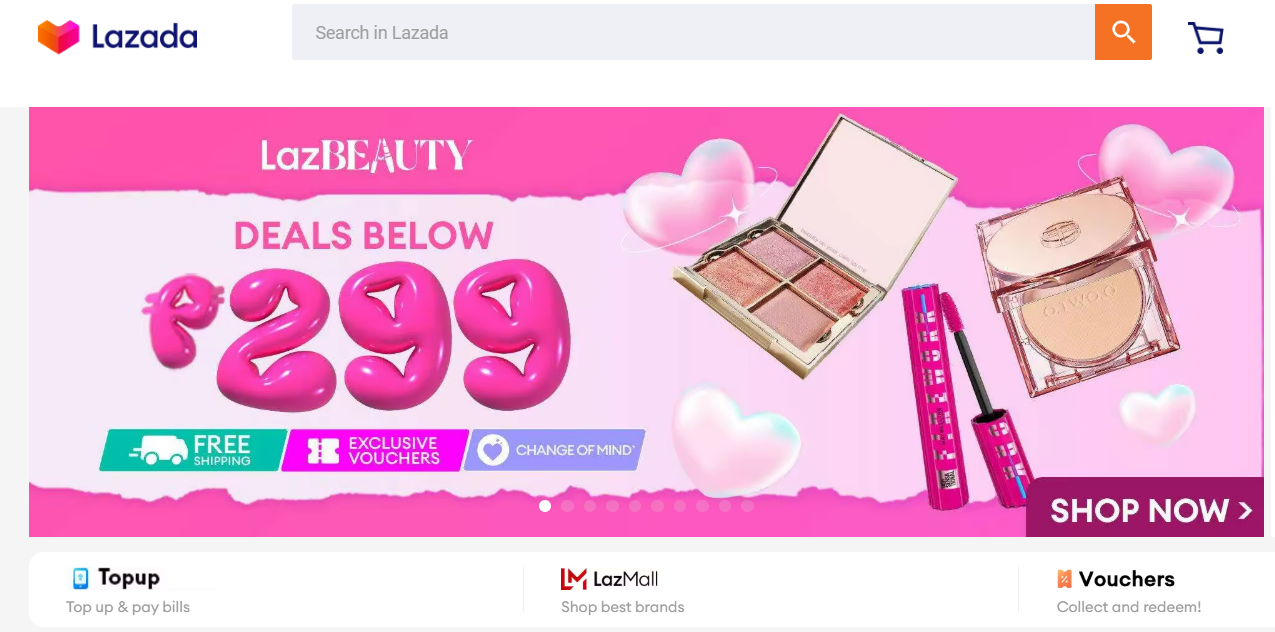Click the LazMall LM logo icon
This screenshot has width=1275, height=632.
[x=573, y=579]
